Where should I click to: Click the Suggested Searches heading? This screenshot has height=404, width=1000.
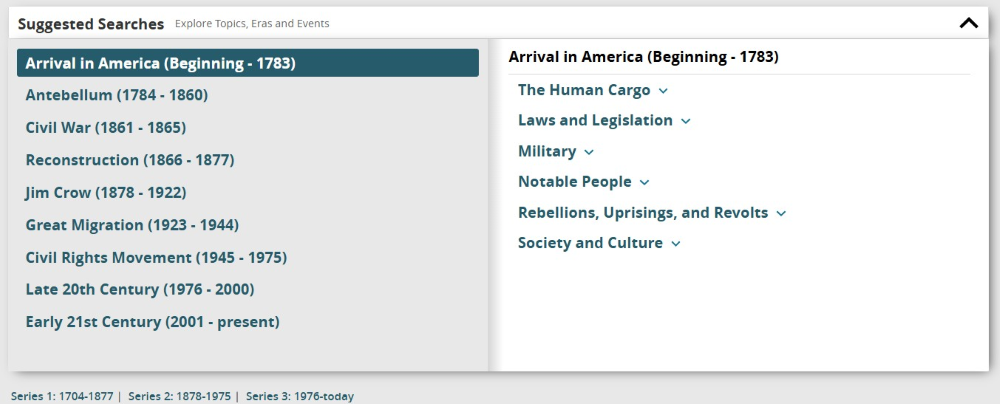coord(90,23)
